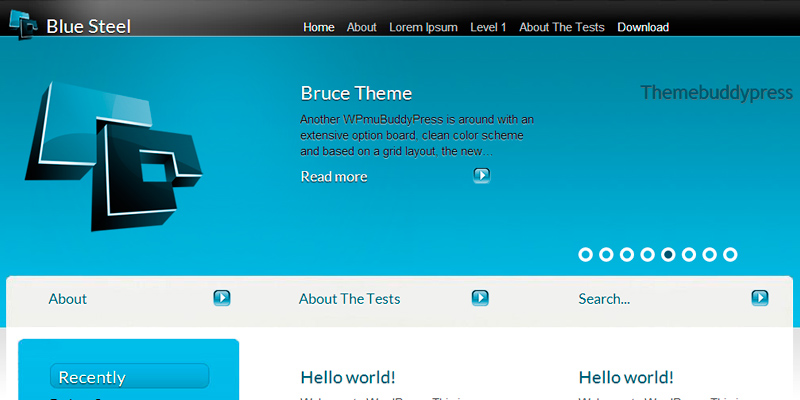
Task: Click the play arrow icon beside Read more
Action: pyautogui.click(x=482, y=176)
